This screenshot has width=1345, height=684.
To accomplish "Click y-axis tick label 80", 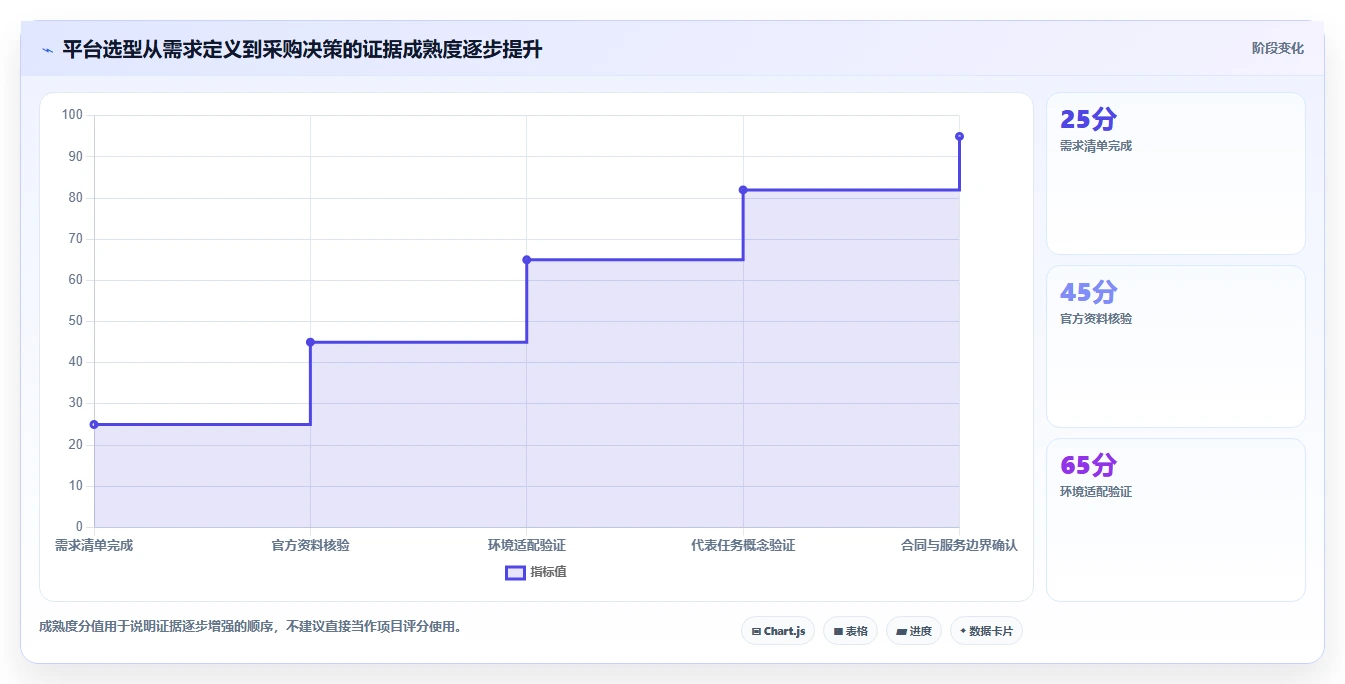I will 76,198.
